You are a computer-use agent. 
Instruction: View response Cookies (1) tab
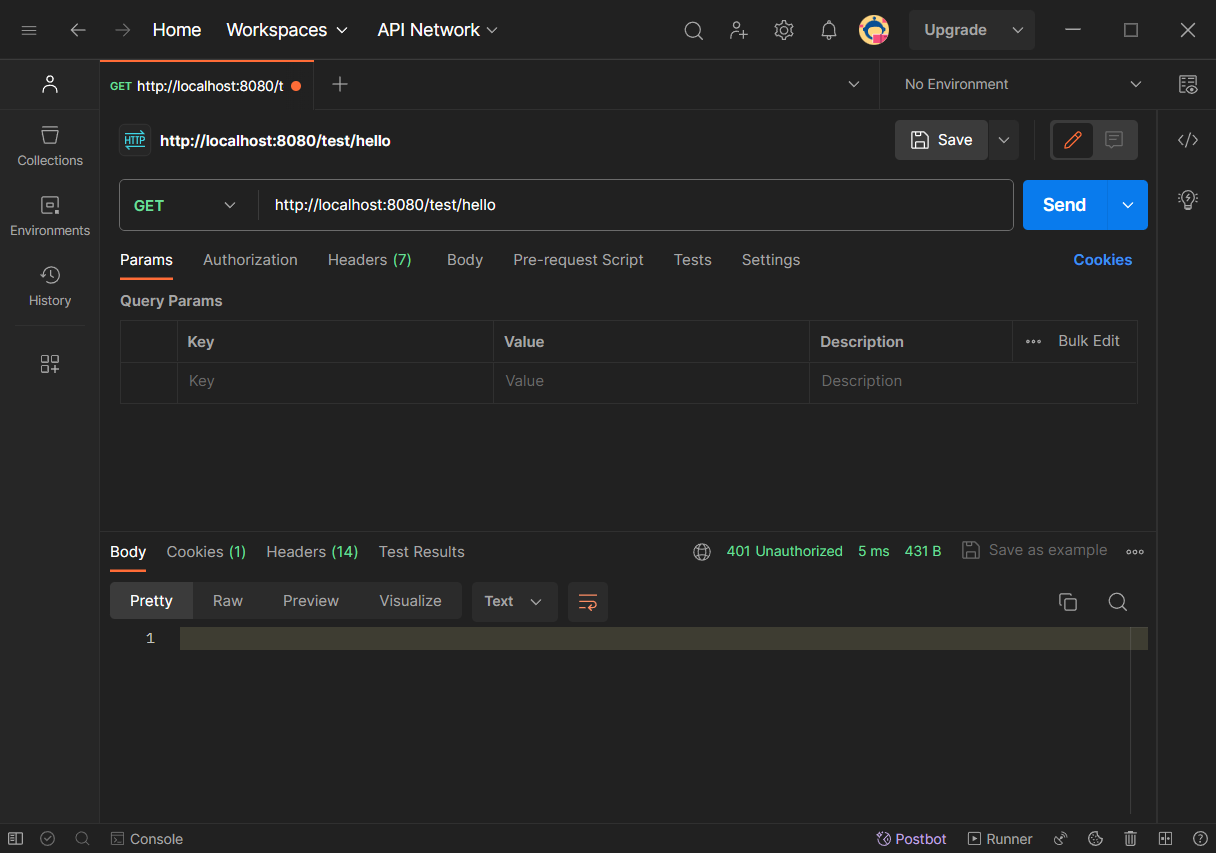[206, 552]
